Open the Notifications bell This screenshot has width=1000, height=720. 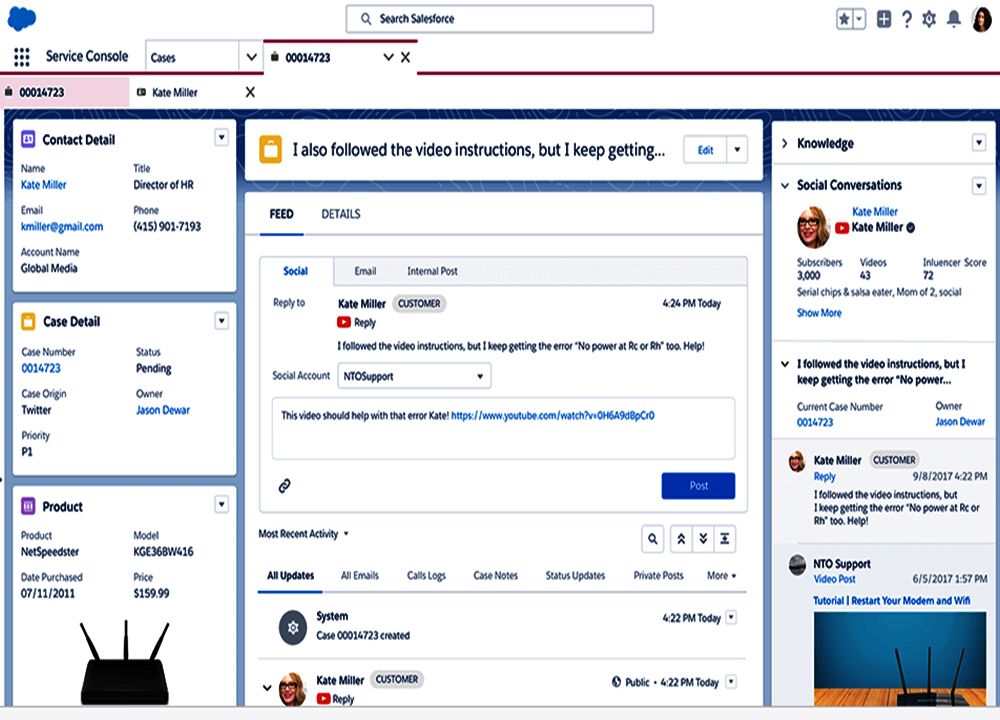tap(953, 19)
